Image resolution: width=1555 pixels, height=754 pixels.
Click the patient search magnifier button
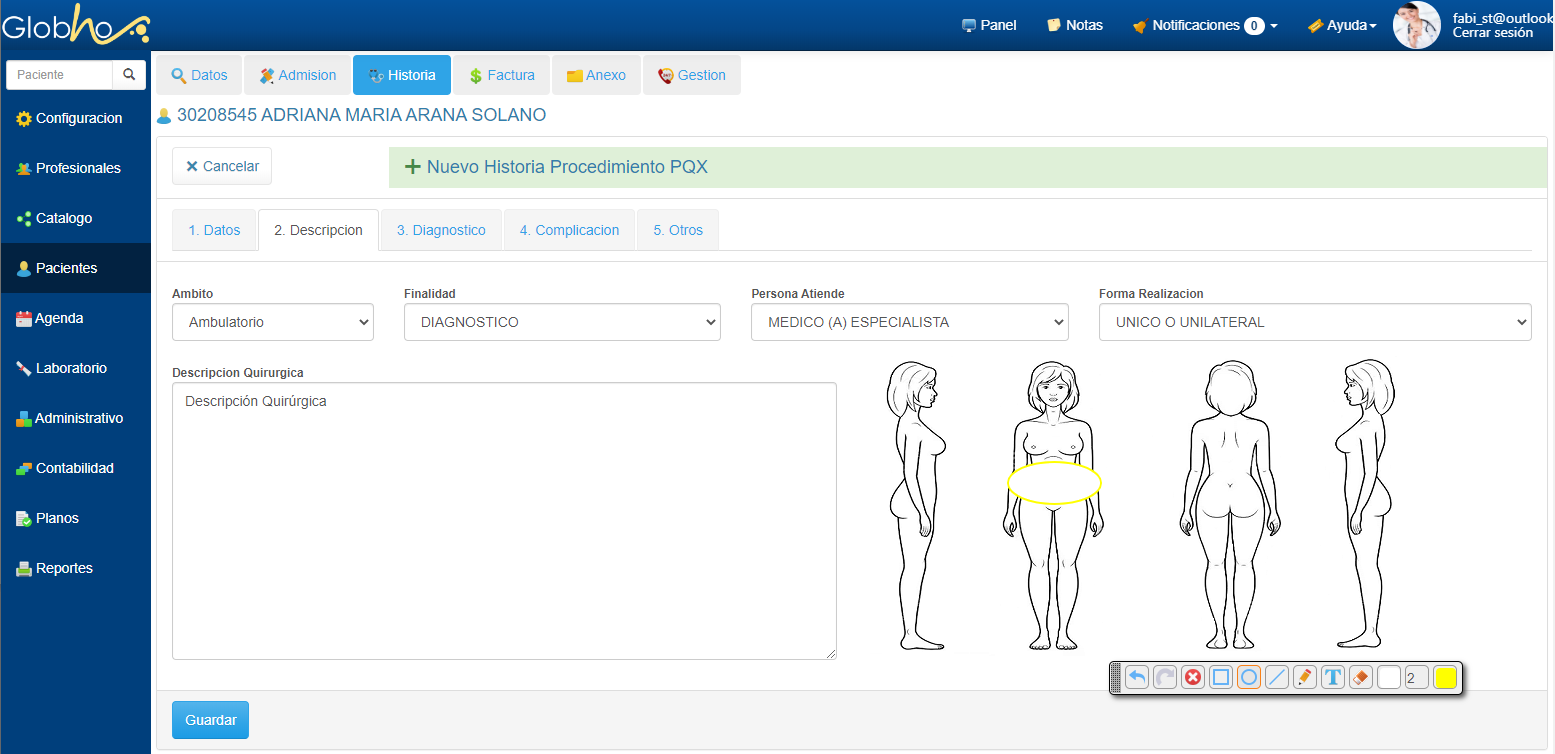click(x=129, y=75)
